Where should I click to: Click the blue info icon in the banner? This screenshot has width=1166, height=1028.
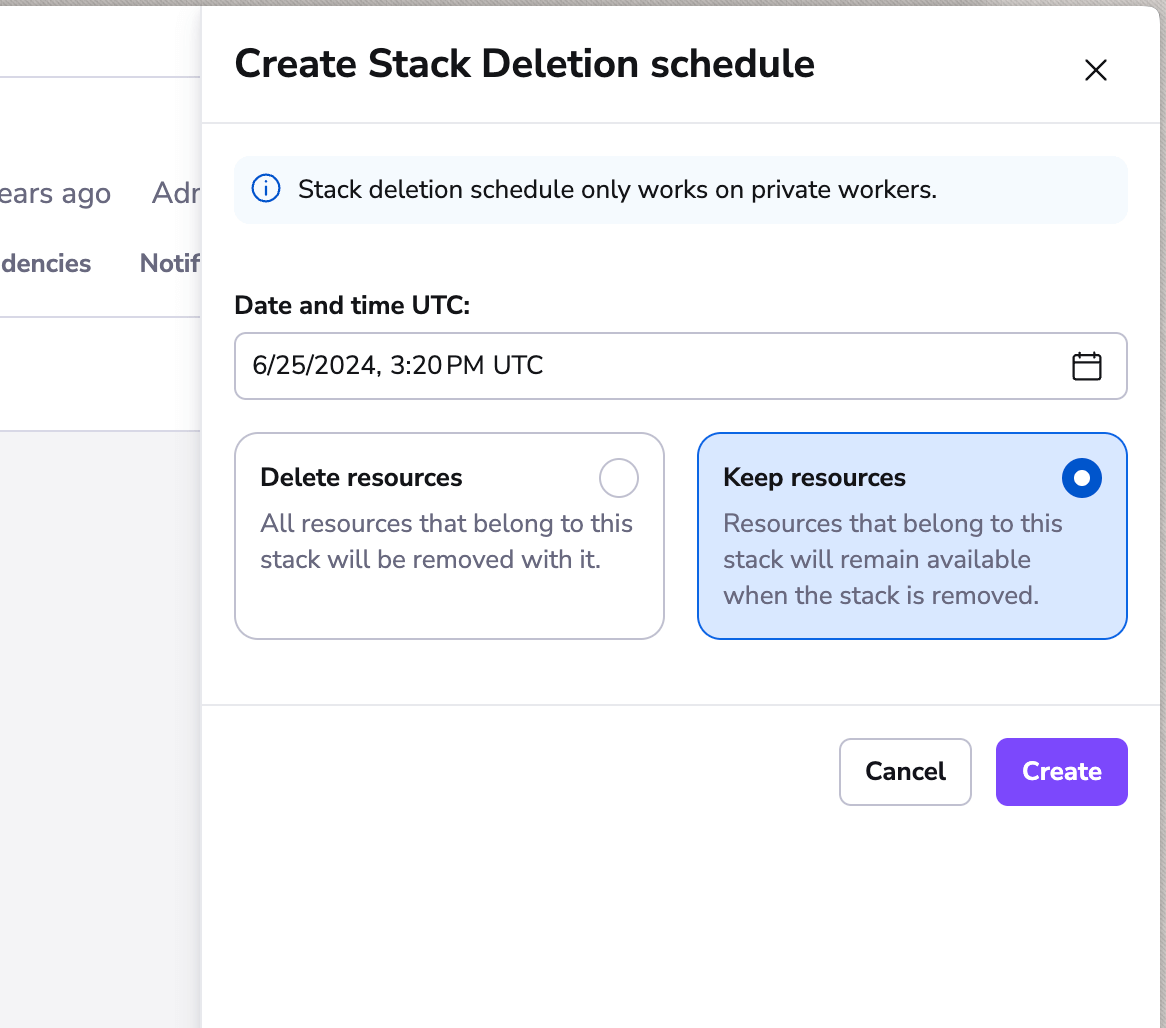(x=265, y=188)
